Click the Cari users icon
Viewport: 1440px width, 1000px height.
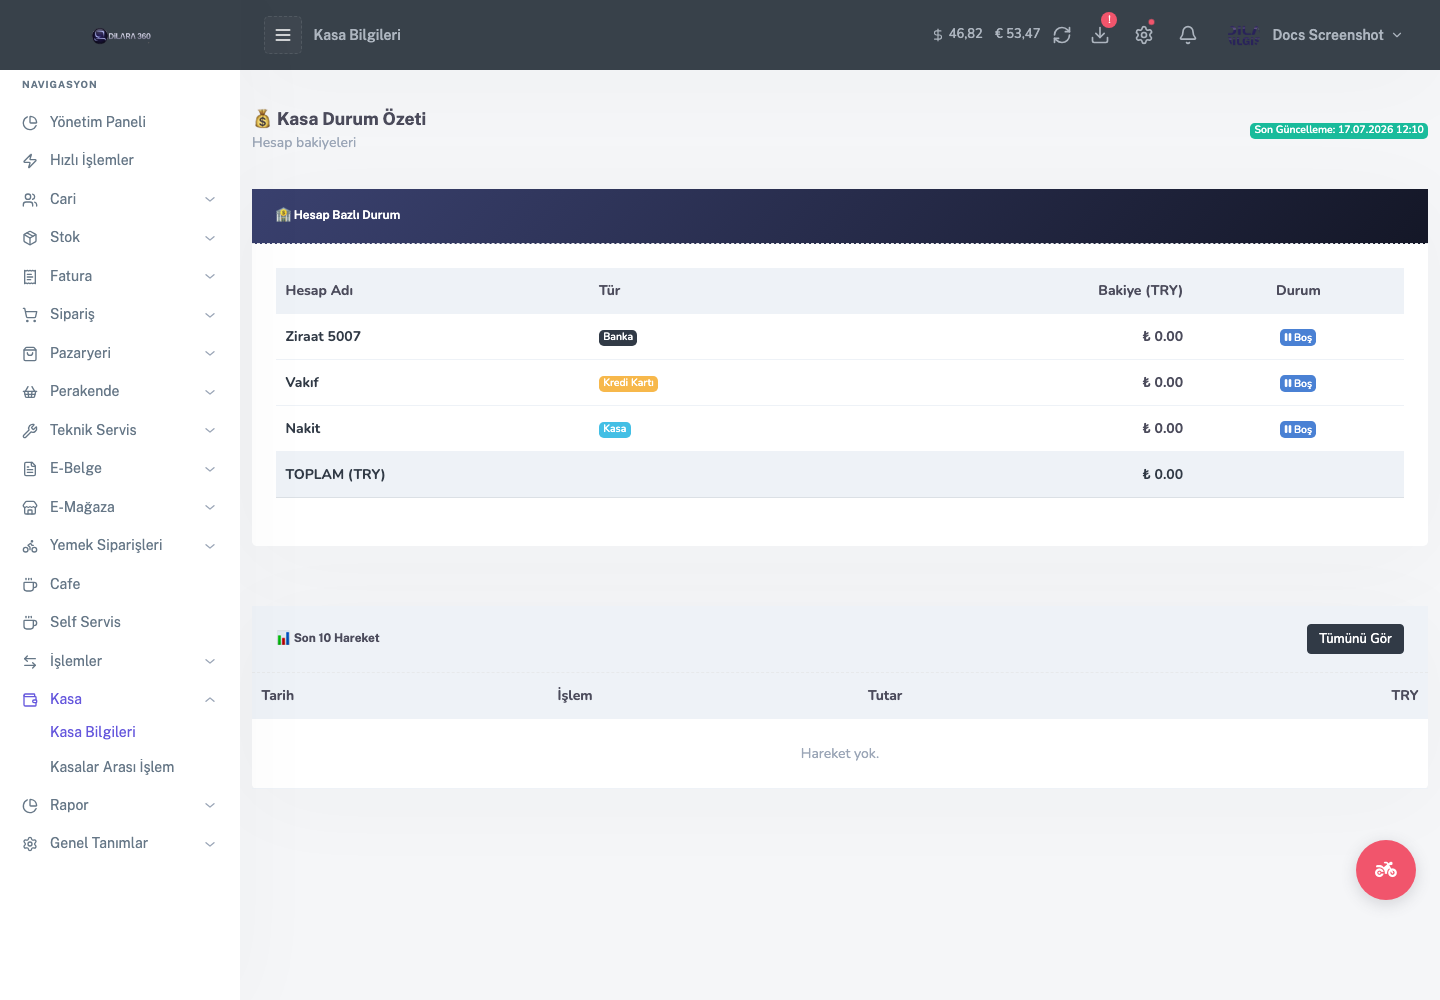pos(30,199)
